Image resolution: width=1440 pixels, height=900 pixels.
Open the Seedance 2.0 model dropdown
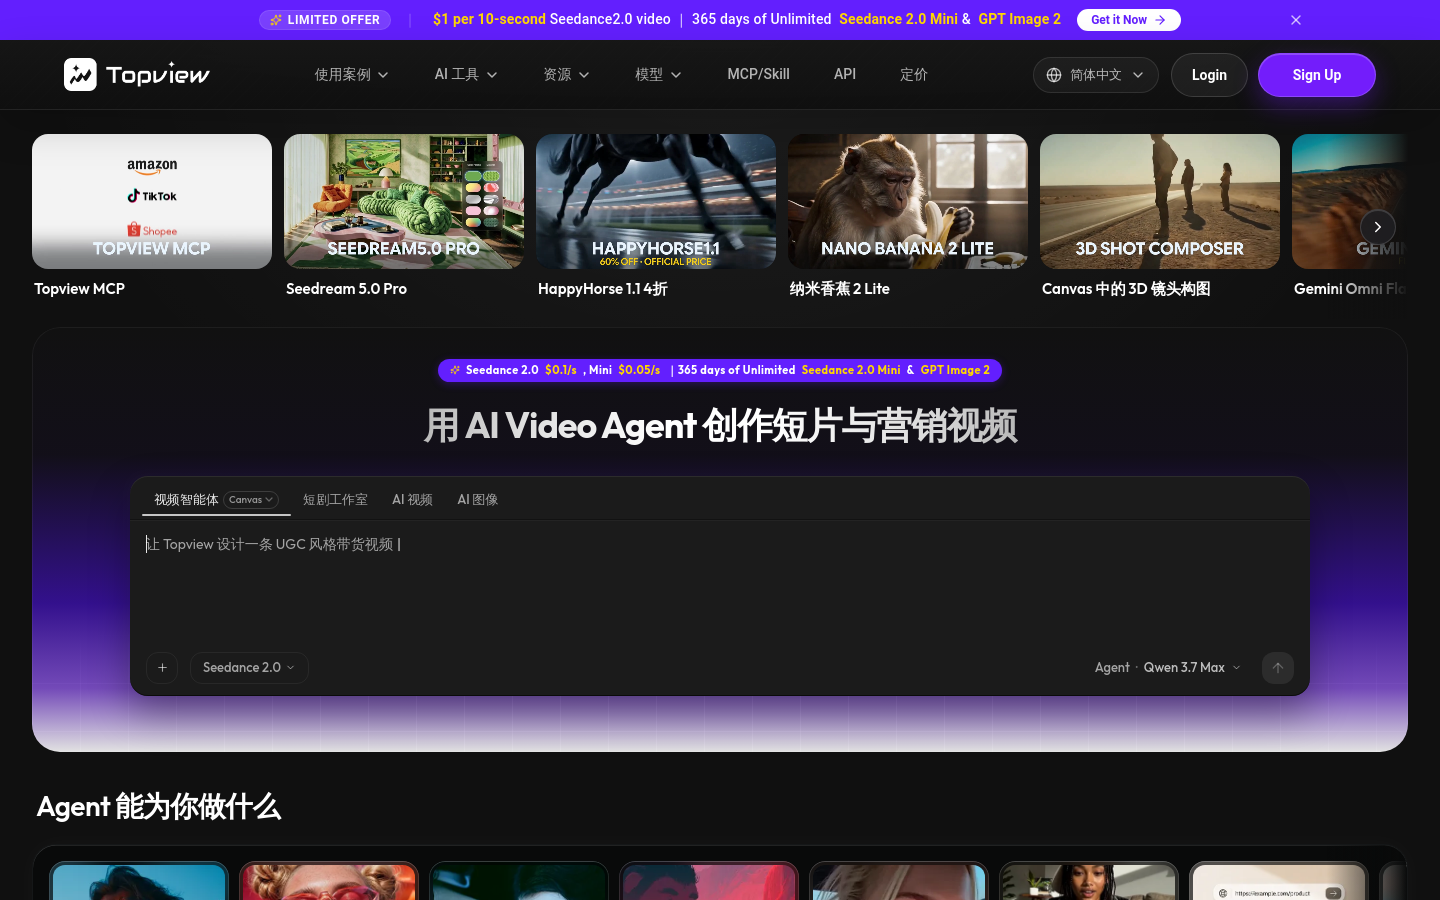[x=249, y=668]
